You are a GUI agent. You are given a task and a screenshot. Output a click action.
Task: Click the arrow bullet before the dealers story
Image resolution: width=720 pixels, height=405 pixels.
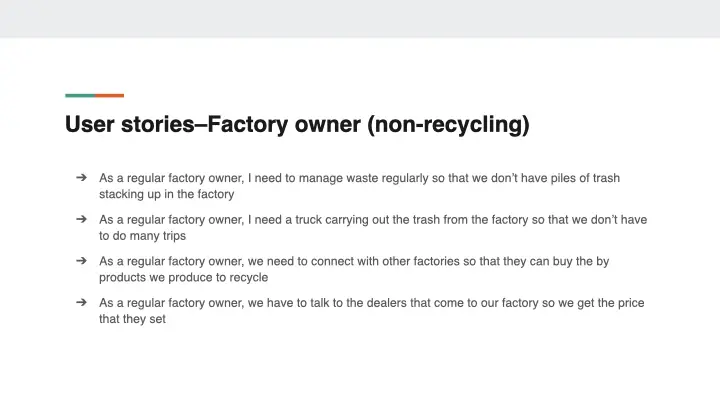pyautogui.click(x=81, y=302)
